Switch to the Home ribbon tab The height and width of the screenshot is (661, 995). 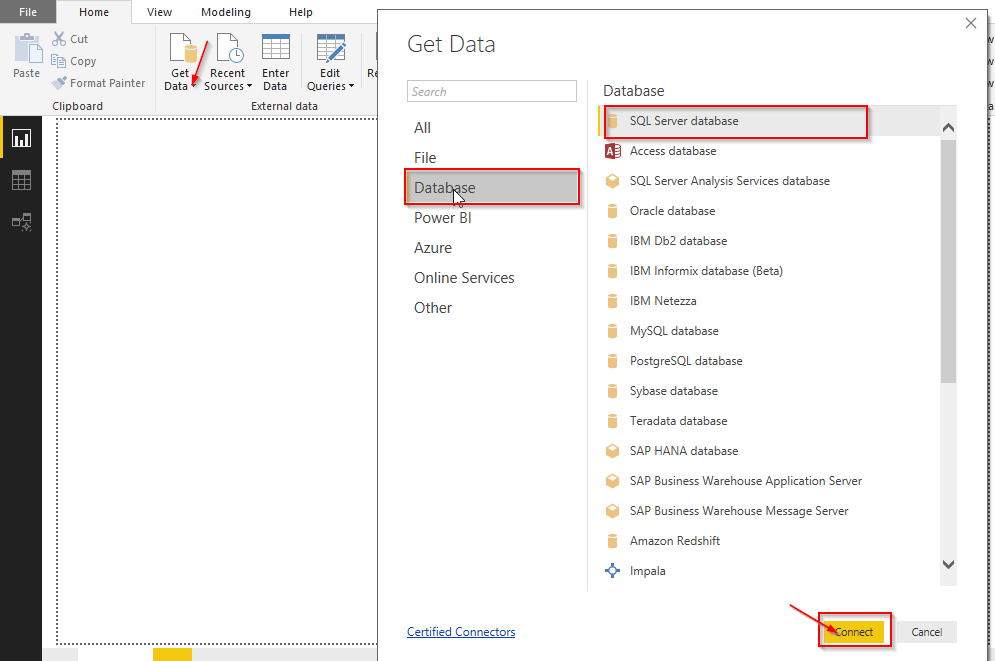pos(94,12)
